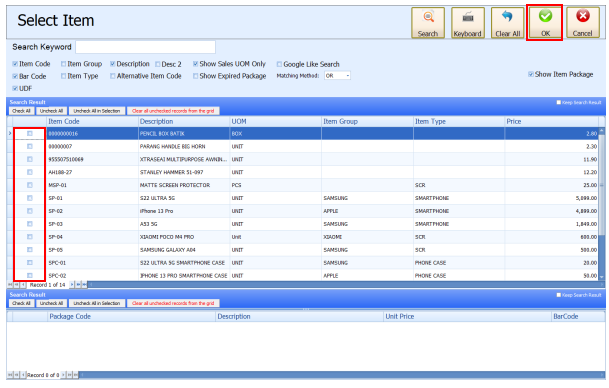This screenshot has width=609, height=388.
Task: Open the Matching Method dropdown
Action: (x=348, y=76)
